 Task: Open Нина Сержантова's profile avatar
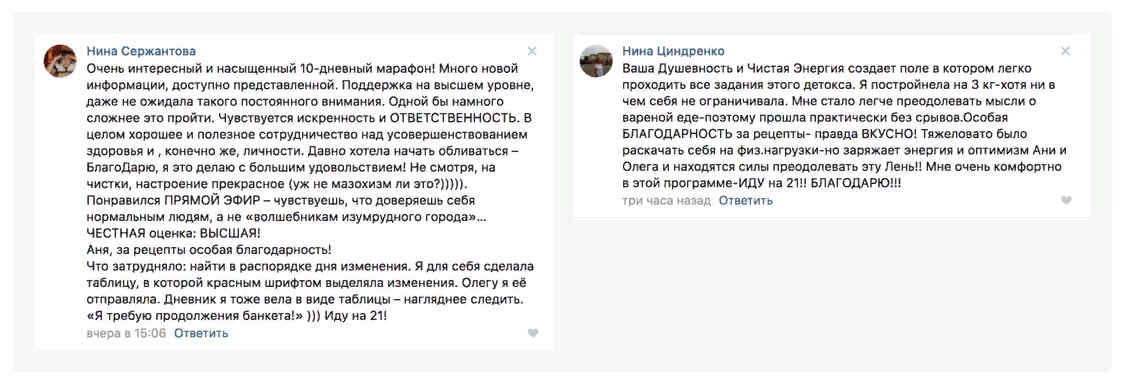coord(60,61)
